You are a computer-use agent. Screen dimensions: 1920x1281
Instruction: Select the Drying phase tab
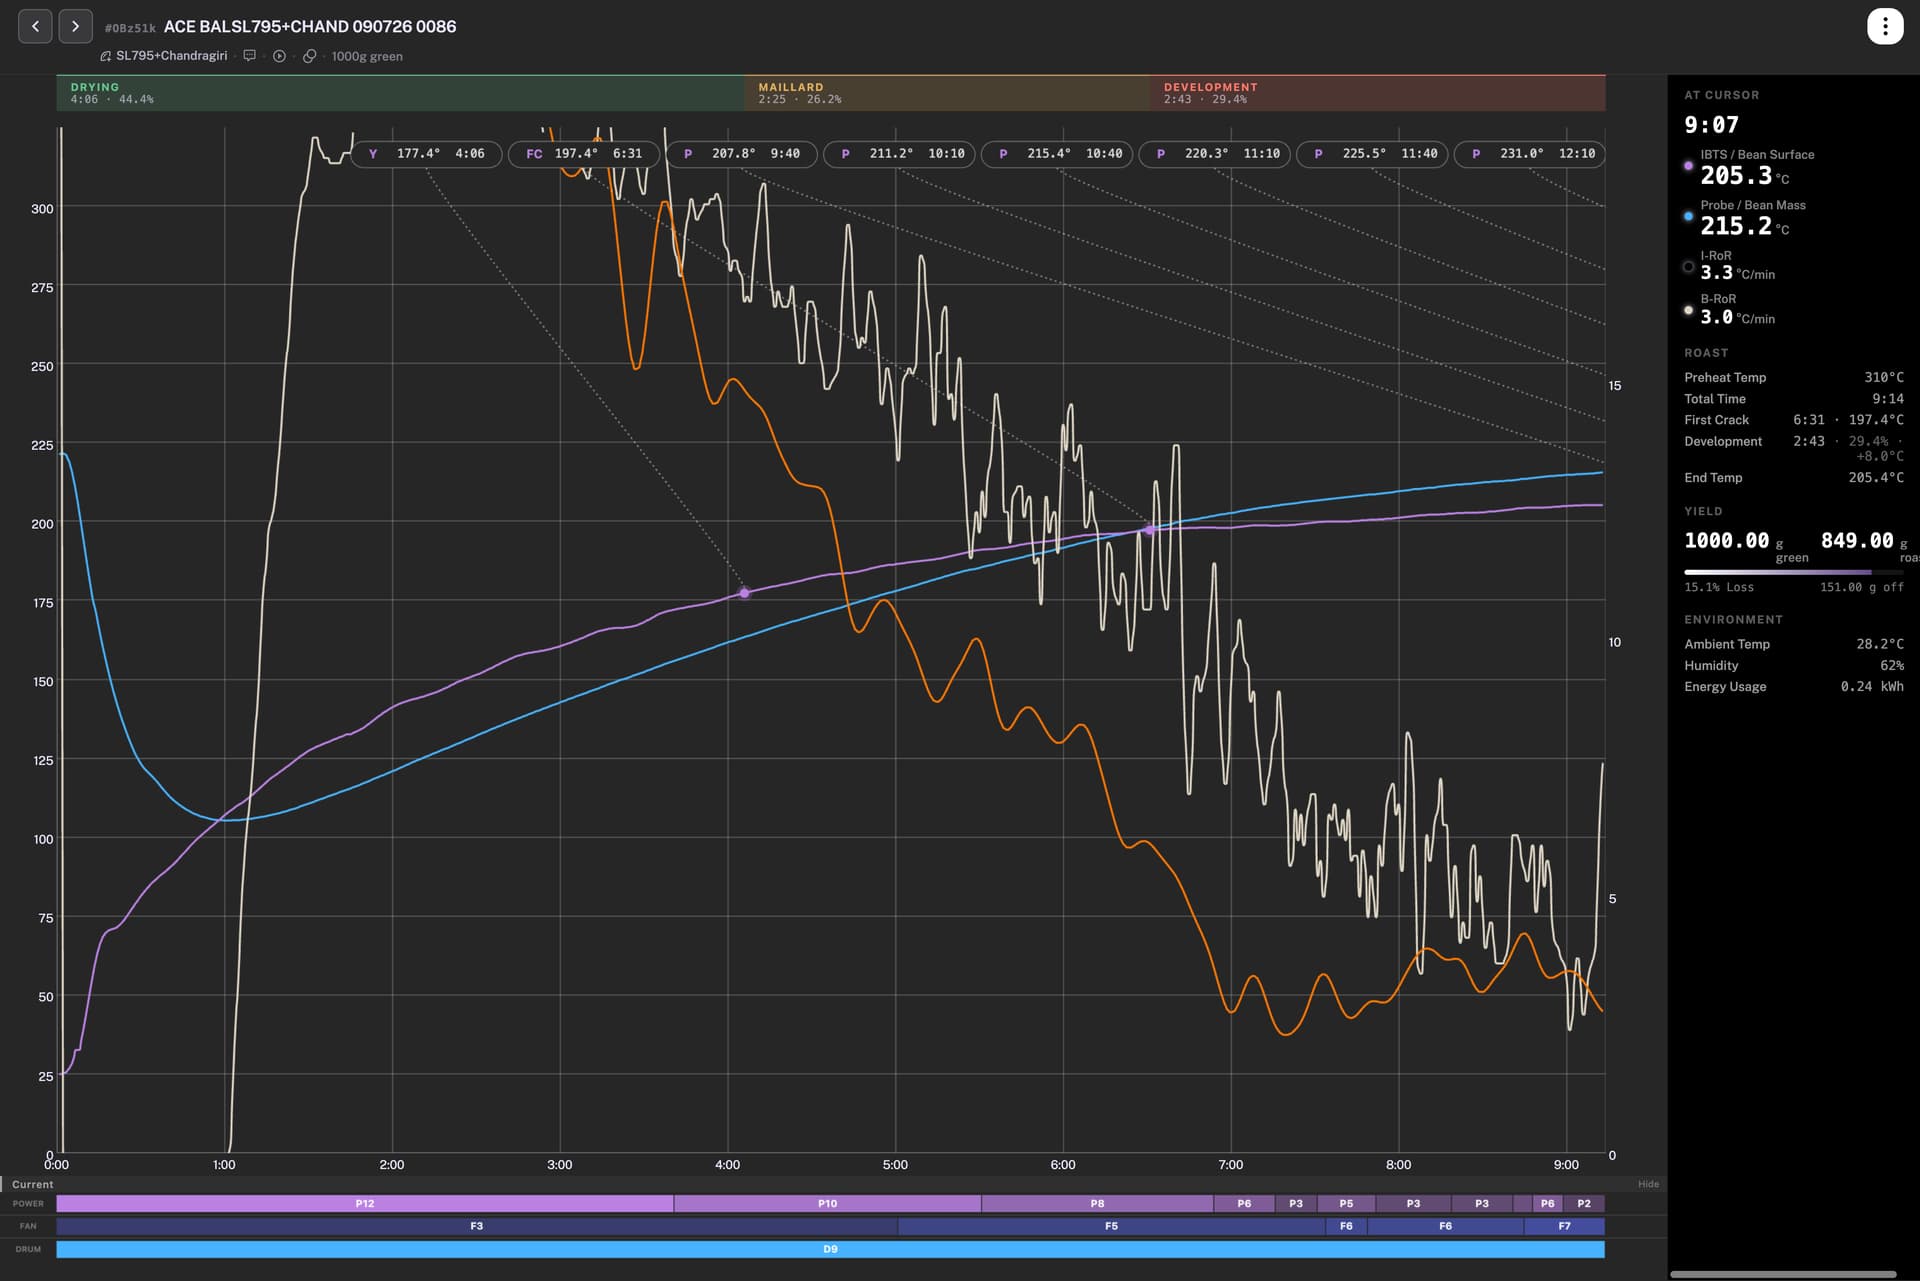tap(400, 93)
